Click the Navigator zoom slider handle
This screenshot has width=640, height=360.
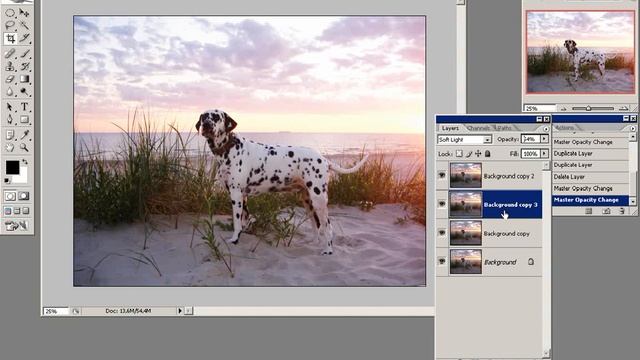point(588,108)
